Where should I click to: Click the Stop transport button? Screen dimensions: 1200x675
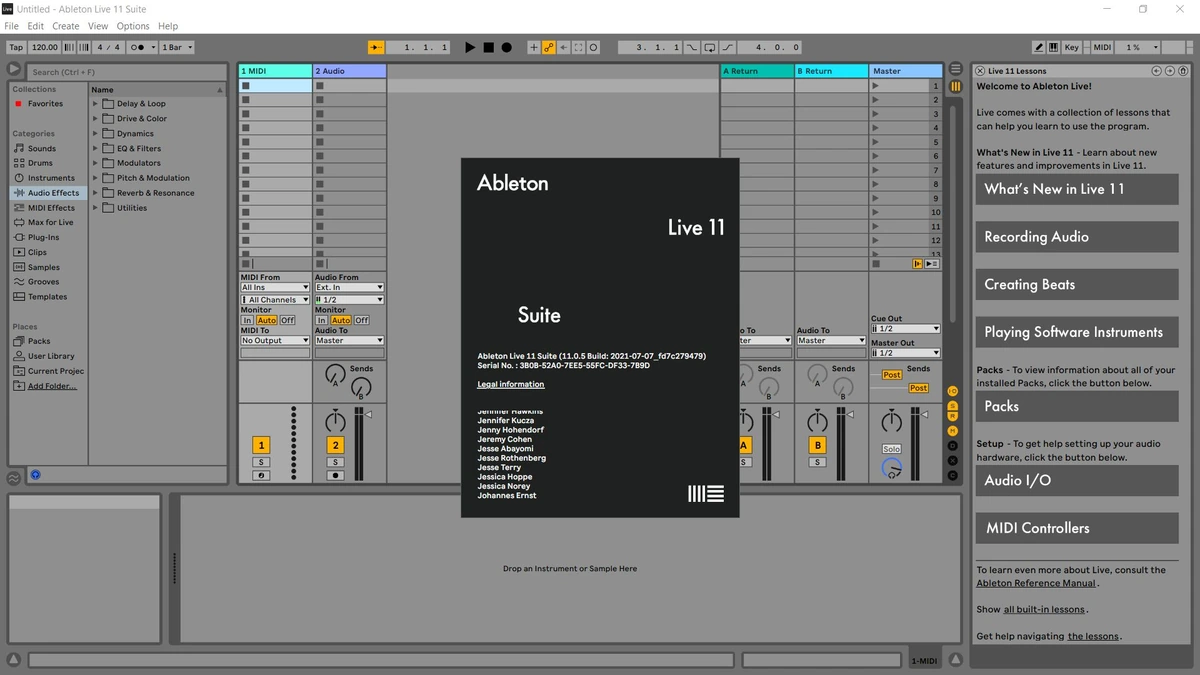pyautogui.click(x=488, y=47)
